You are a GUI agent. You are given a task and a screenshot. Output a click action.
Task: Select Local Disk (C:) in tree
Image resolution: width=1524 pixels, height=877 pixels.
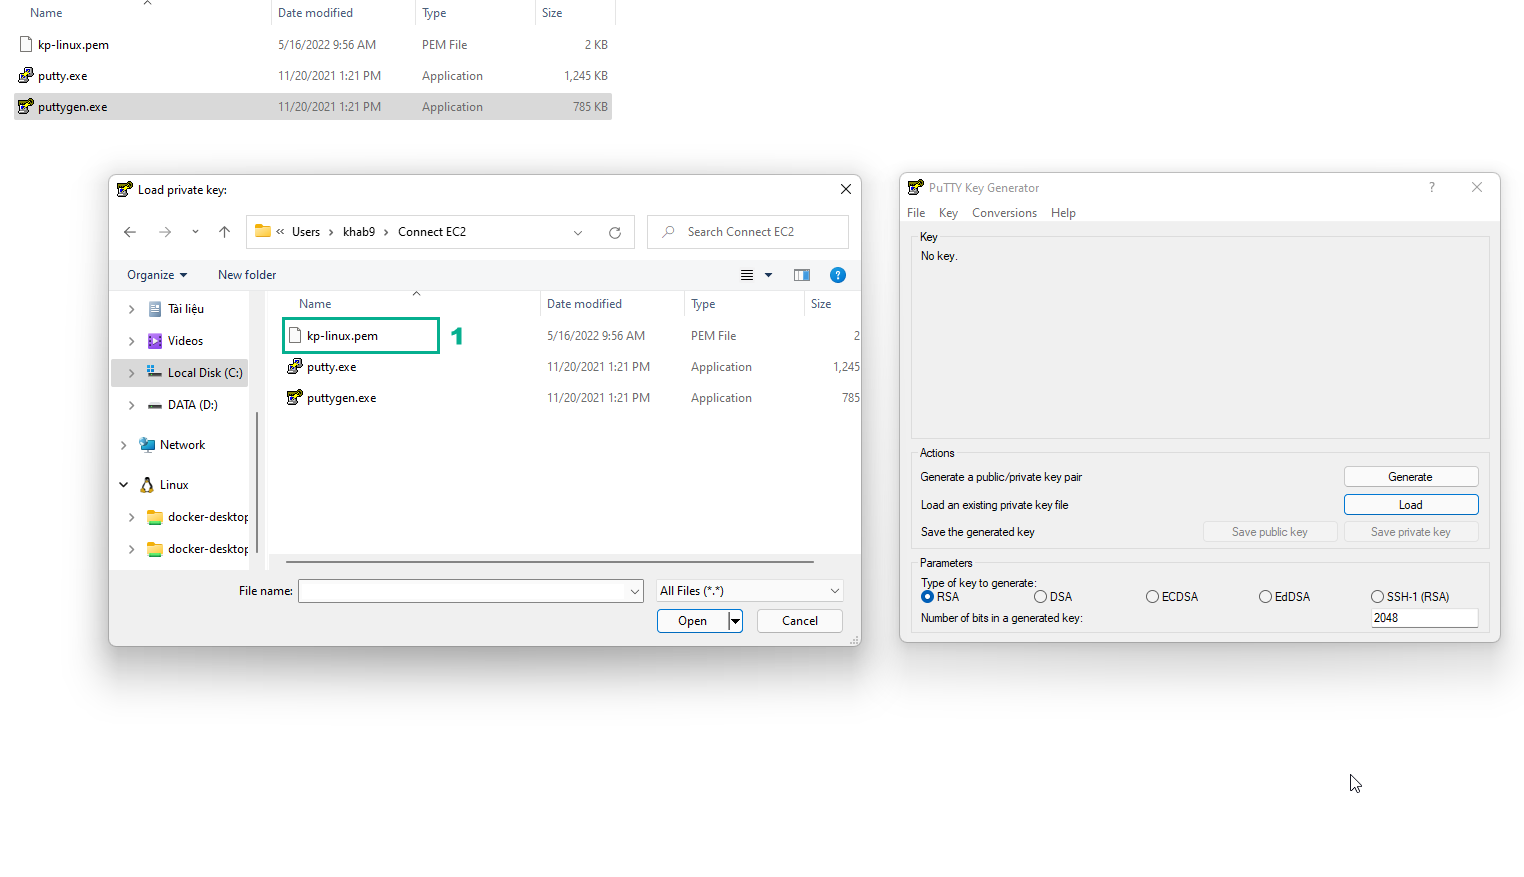tap(204, 373)
